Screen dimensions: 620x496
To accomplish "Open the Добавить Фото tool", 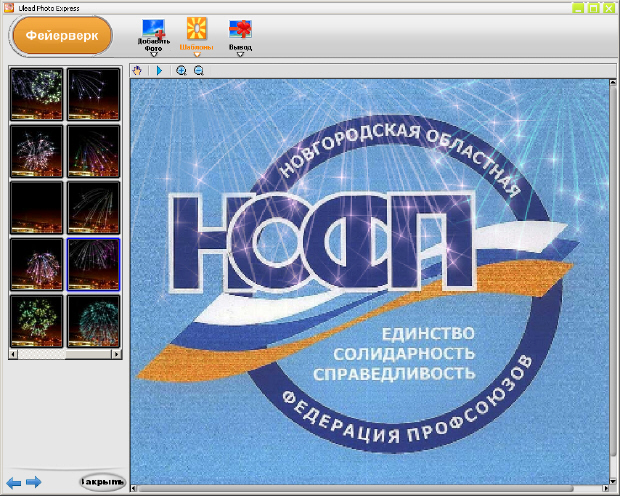I will click(x=154, y=35).
